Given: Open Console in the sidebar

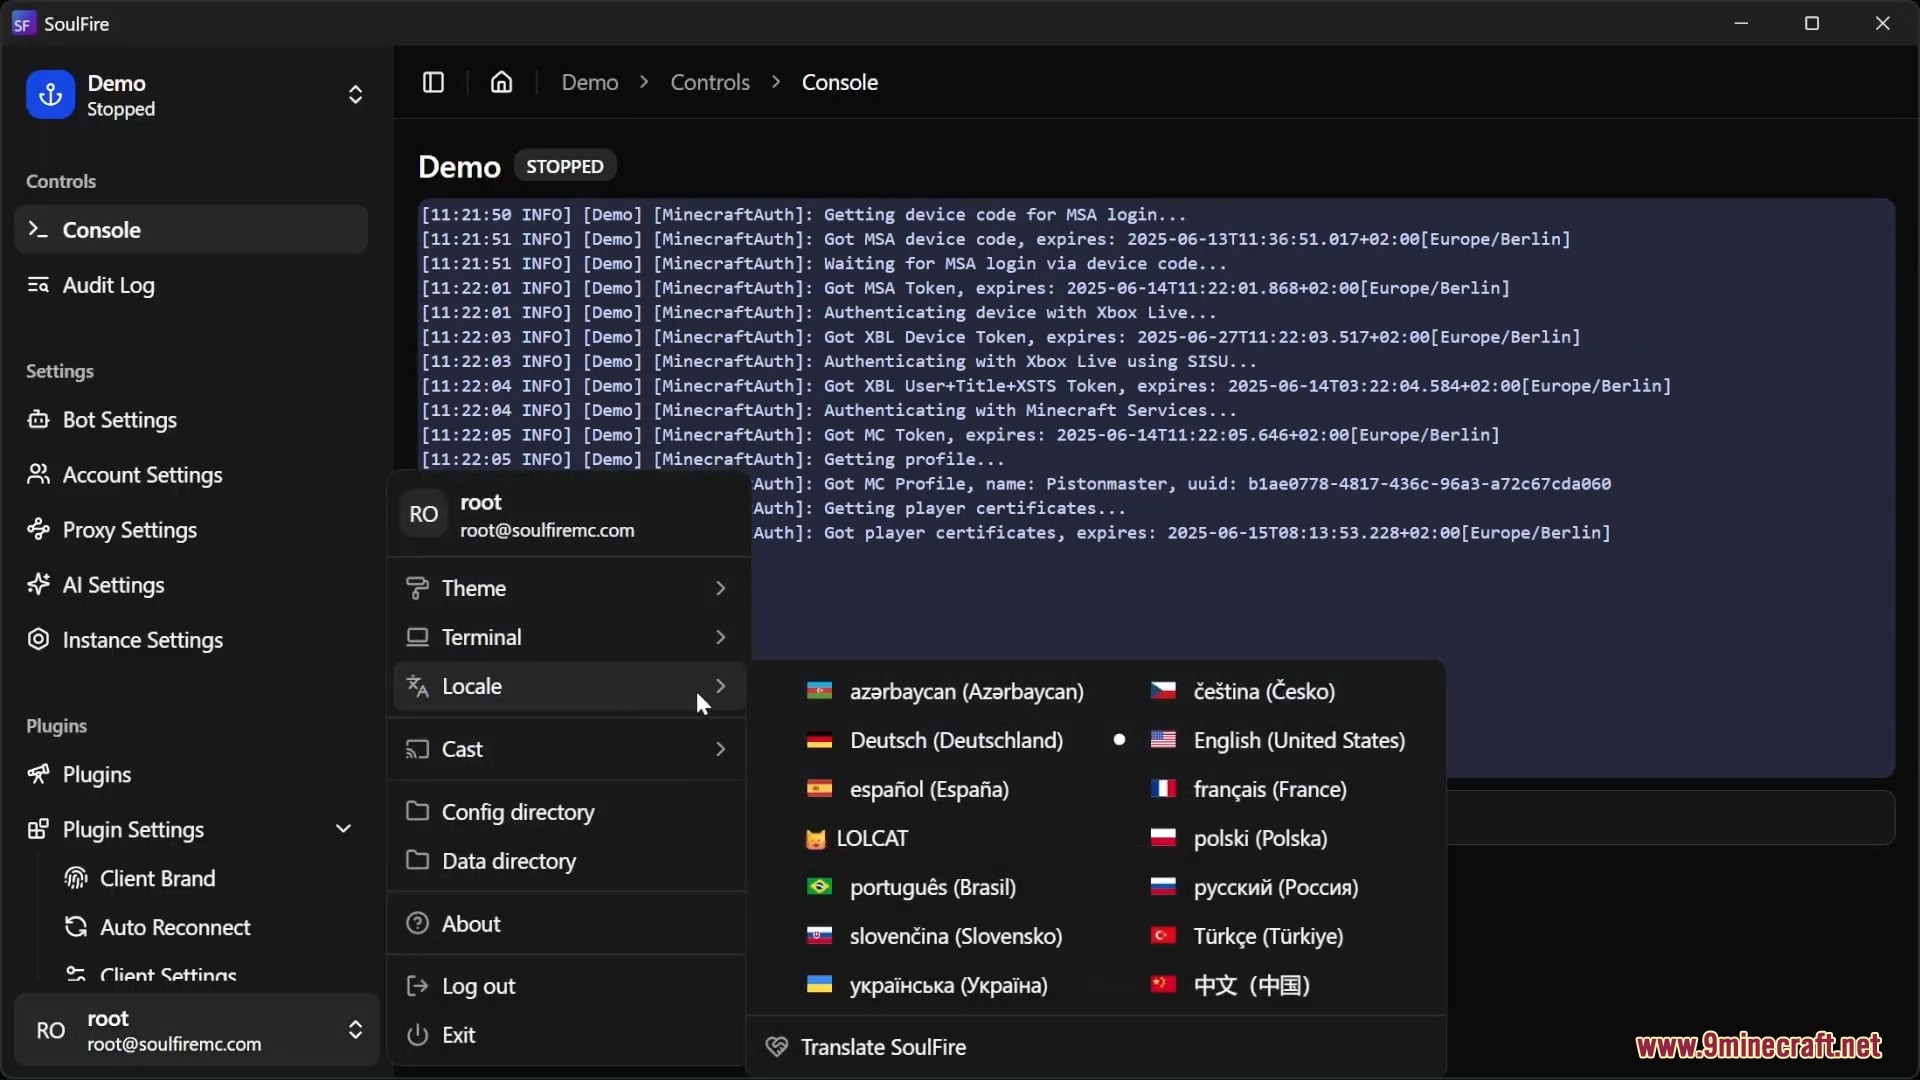Looking at the screenshot, I should (191, 230).
